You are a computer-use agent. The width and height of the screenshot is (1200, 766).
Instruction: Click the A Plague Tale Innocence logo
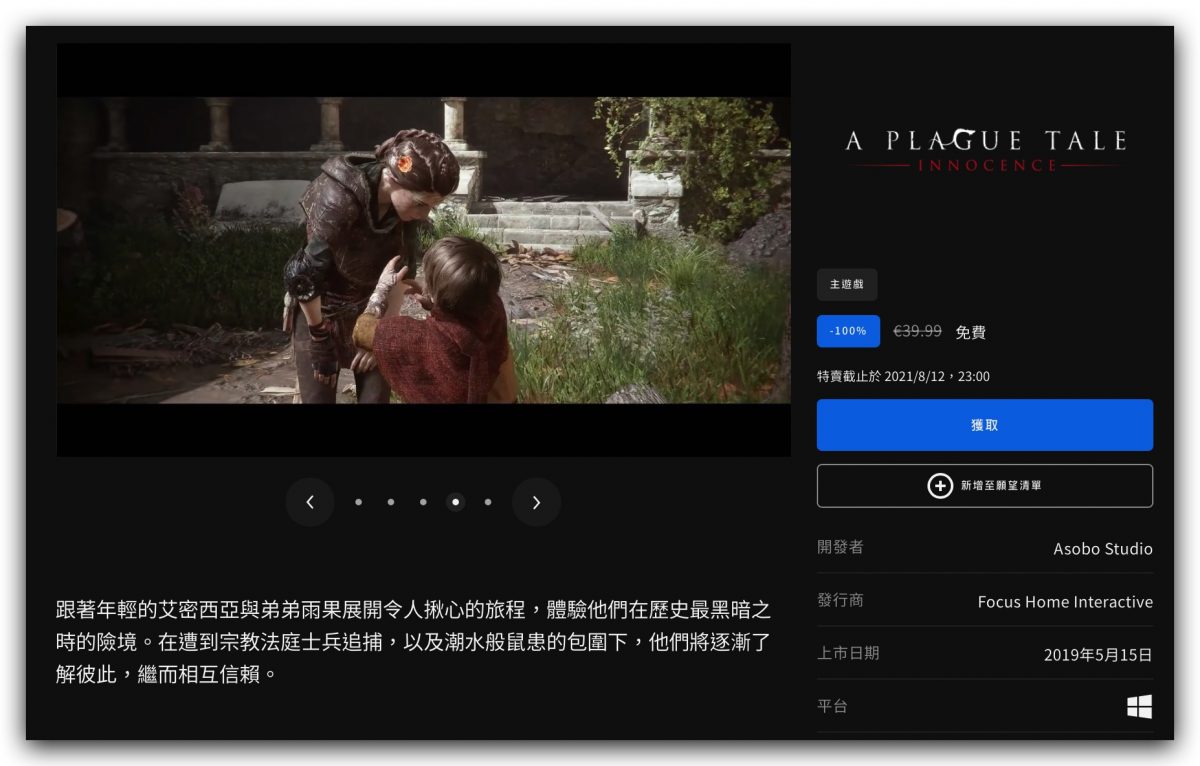coord(985,150)
